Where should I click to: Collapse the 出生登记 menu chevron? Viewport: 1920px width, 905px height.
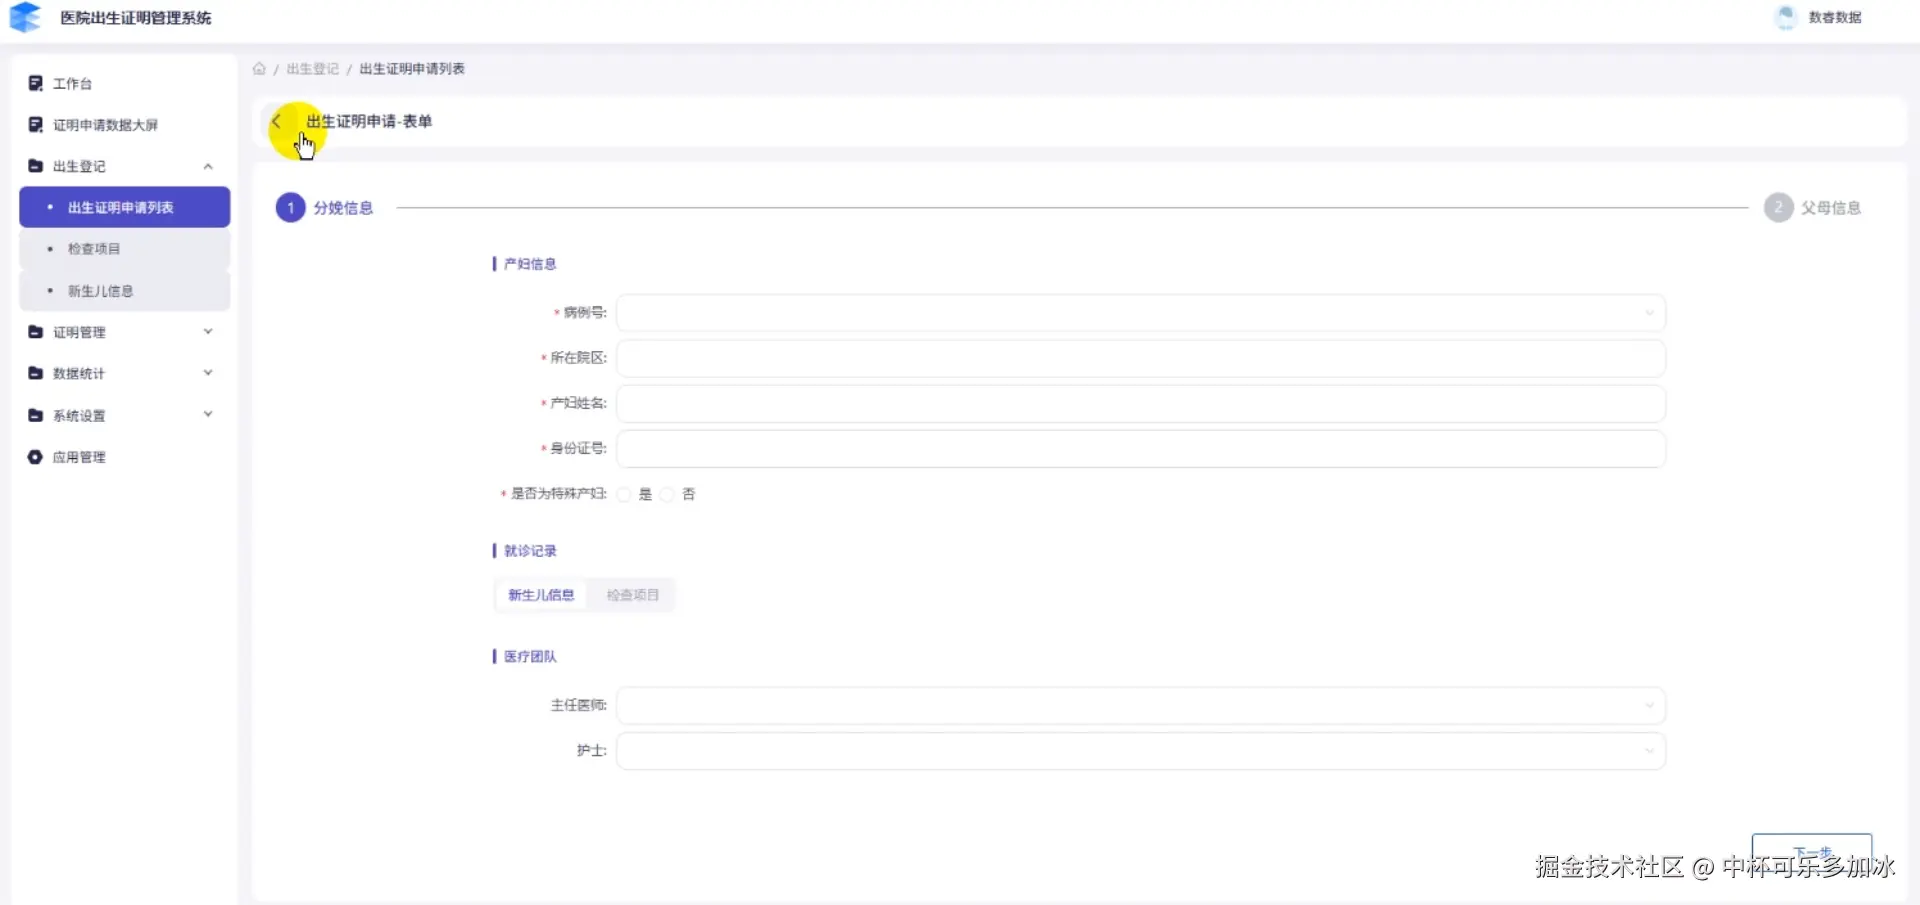(x=208, y=166)
